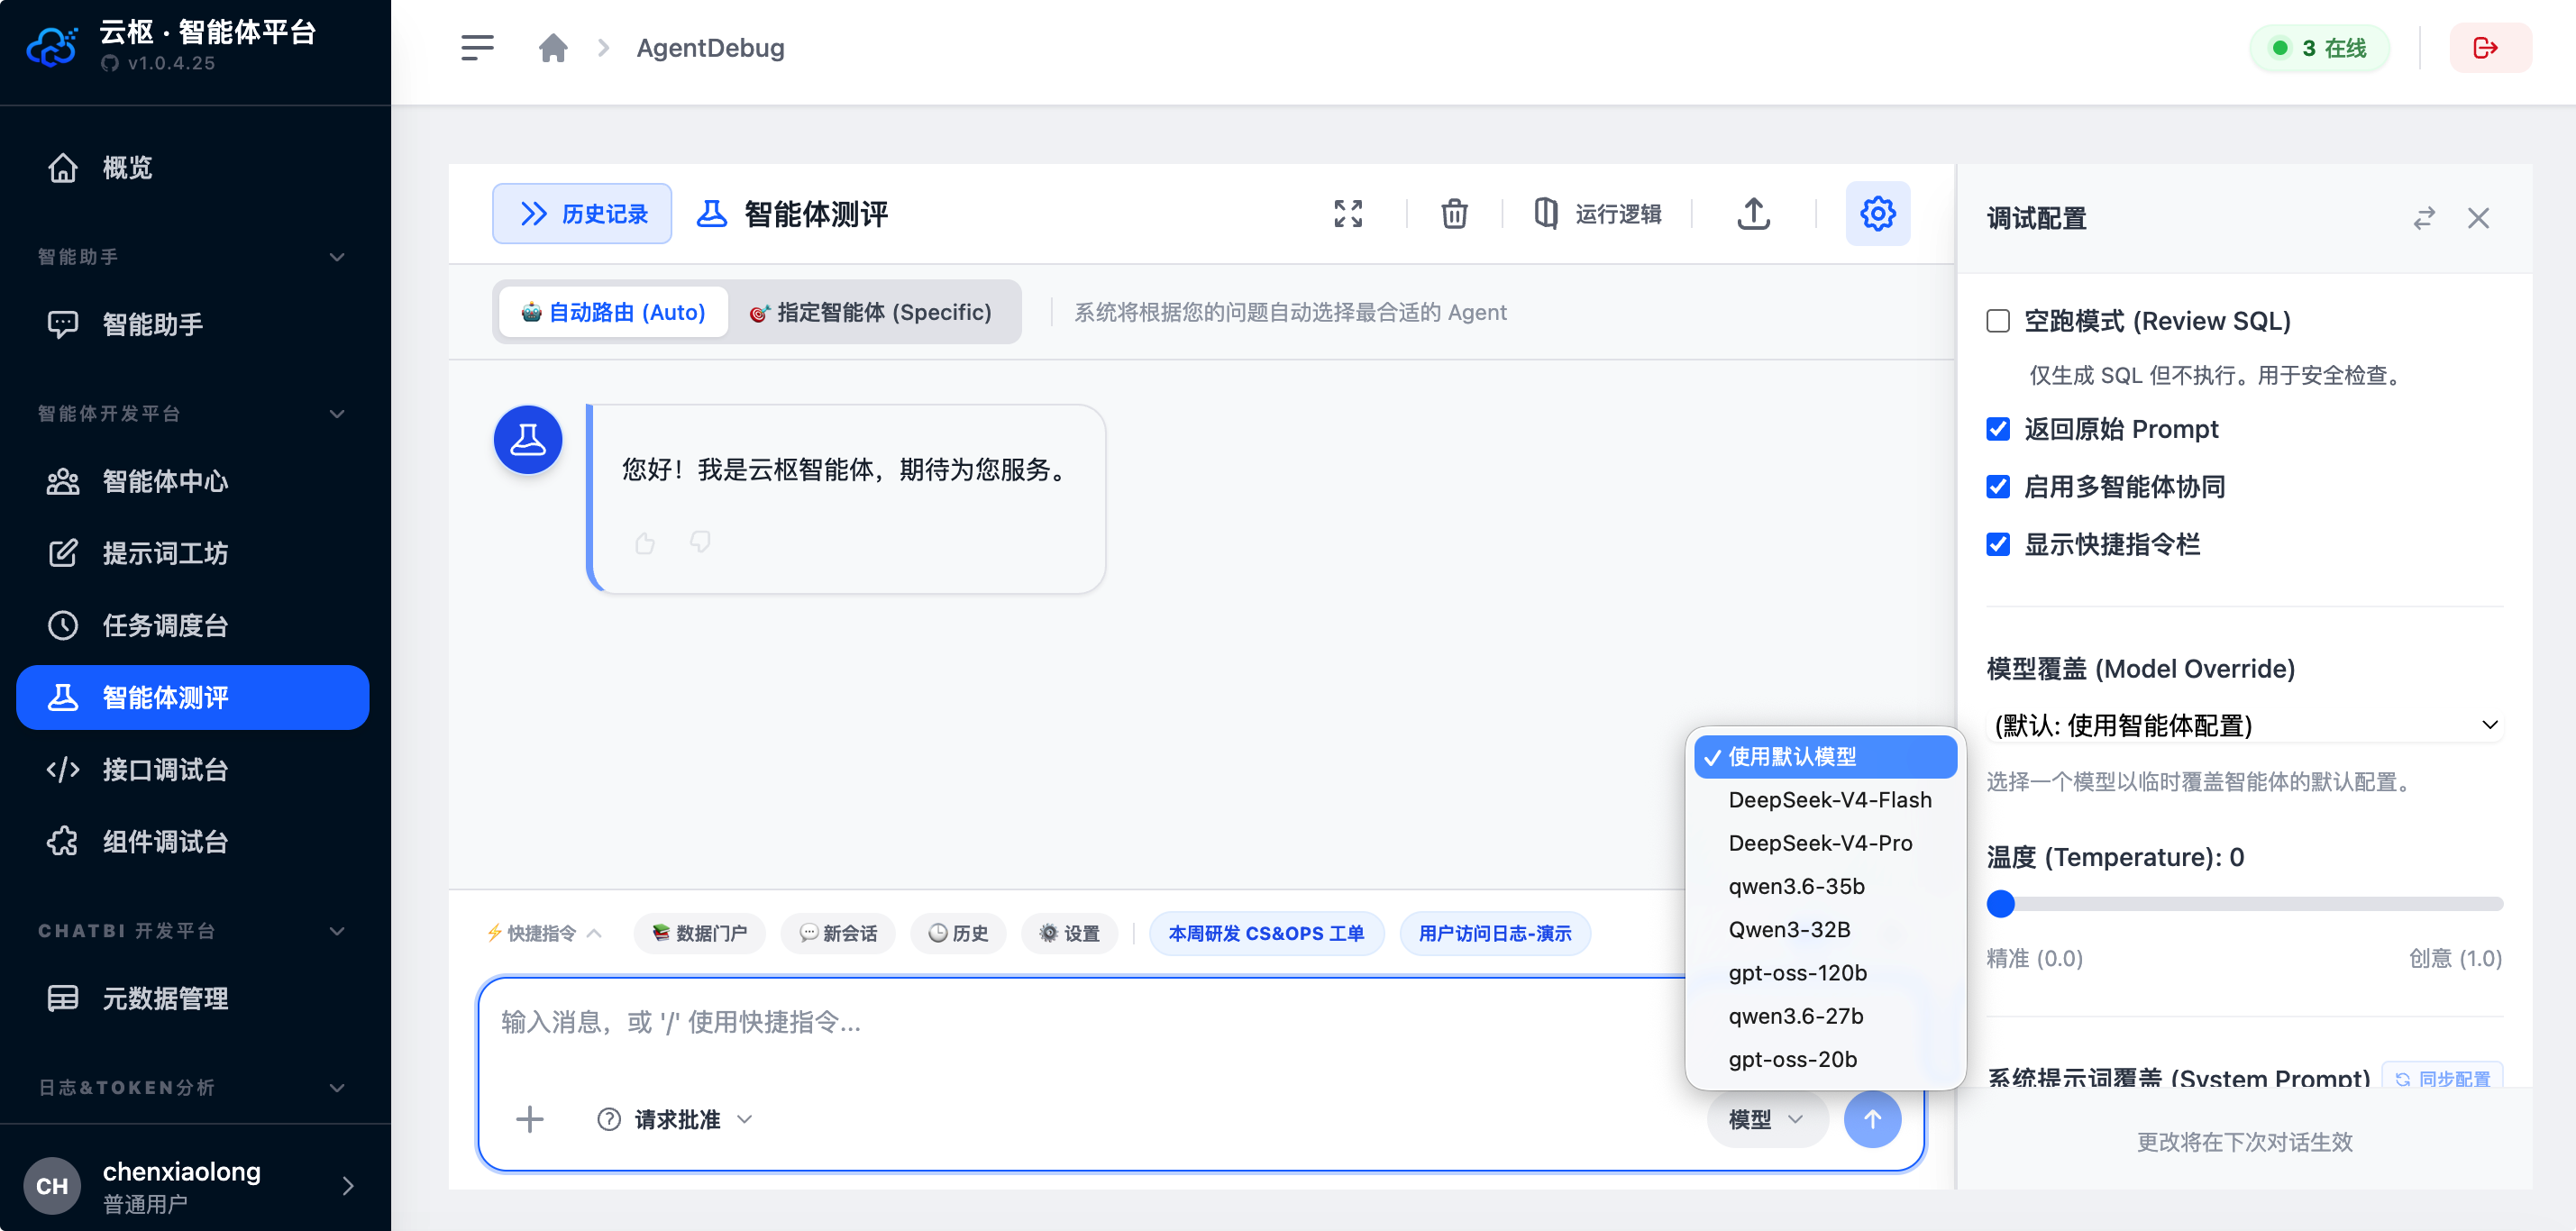This screenshot has width=2576, height=1231.
Task: Select 智能体测评 in the sidebar
Action: 193,697
